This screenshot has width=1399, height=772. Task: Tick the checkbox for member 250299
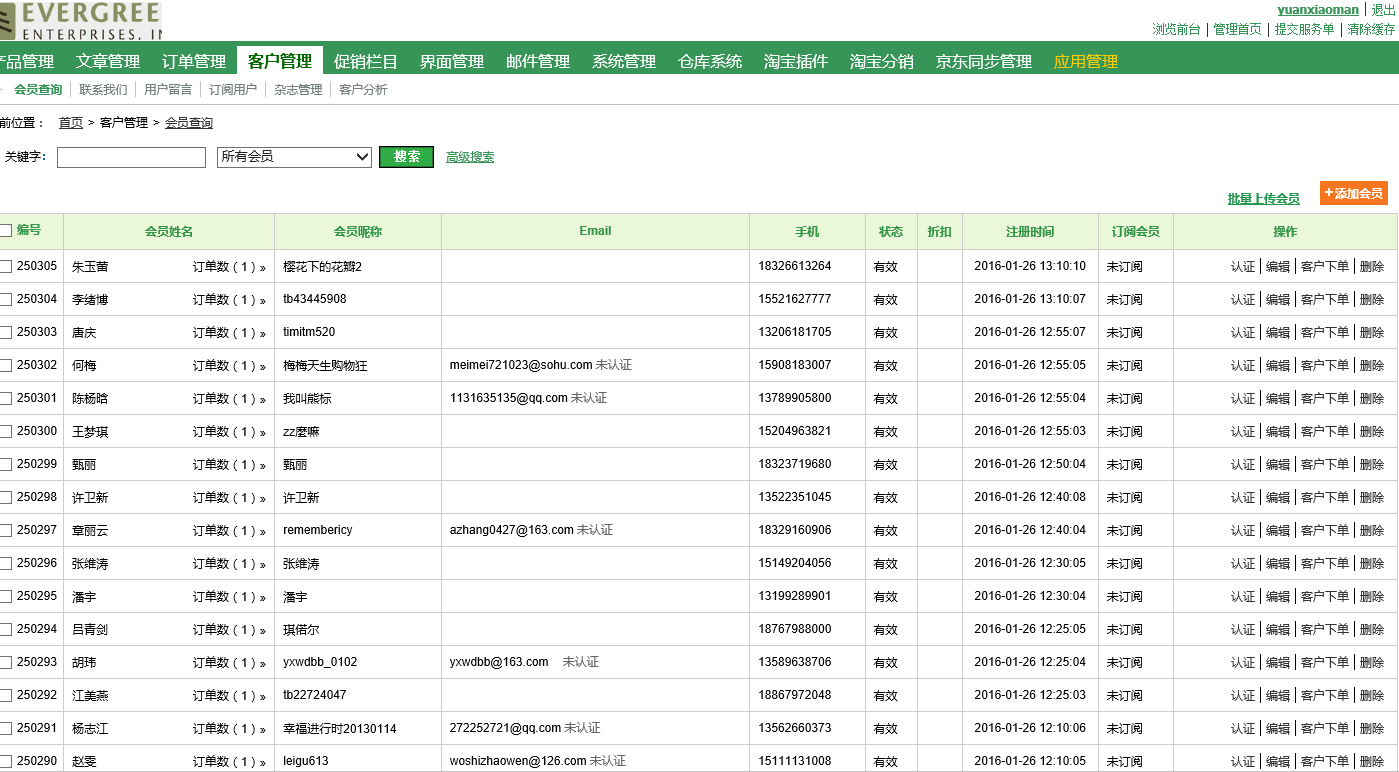point(5,465)
